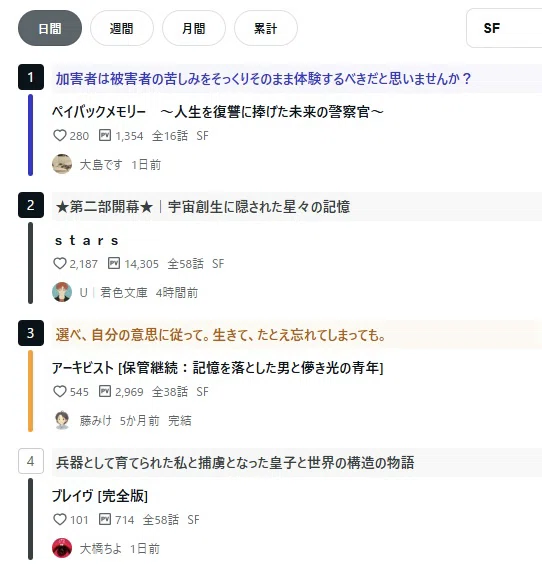Switch to the 週間 ranking tab

[122, 28]
